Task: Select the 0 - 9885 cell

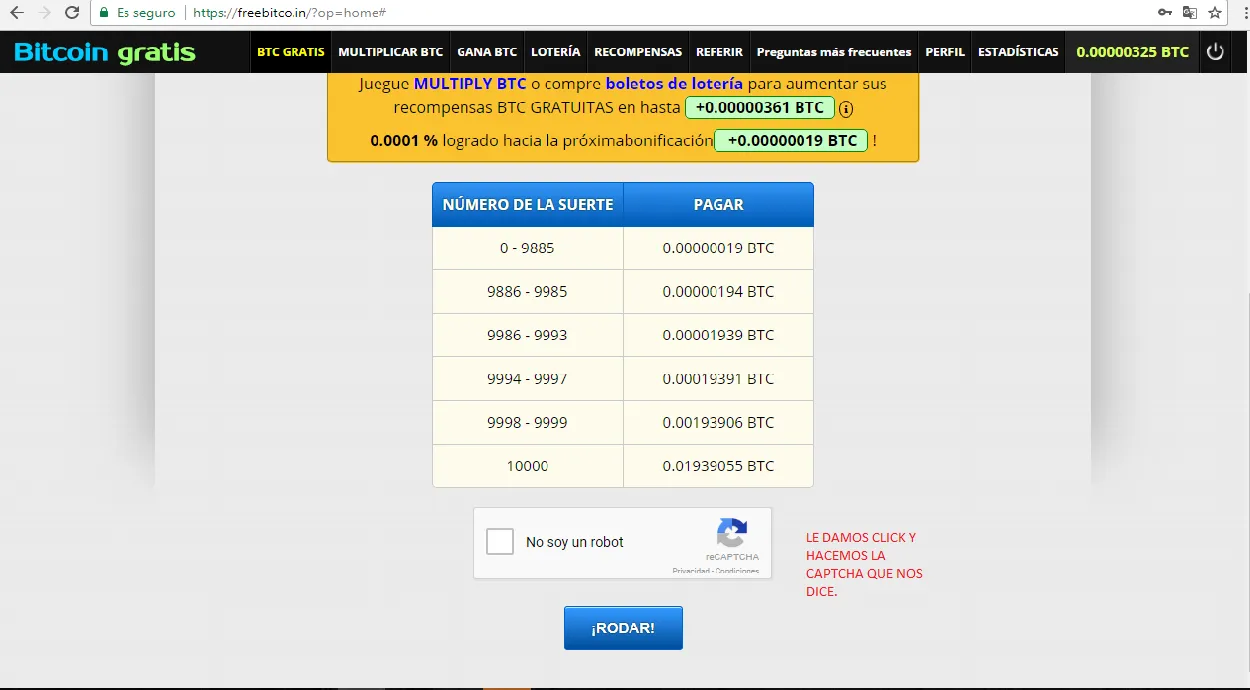Action: (x=528, y=248)
